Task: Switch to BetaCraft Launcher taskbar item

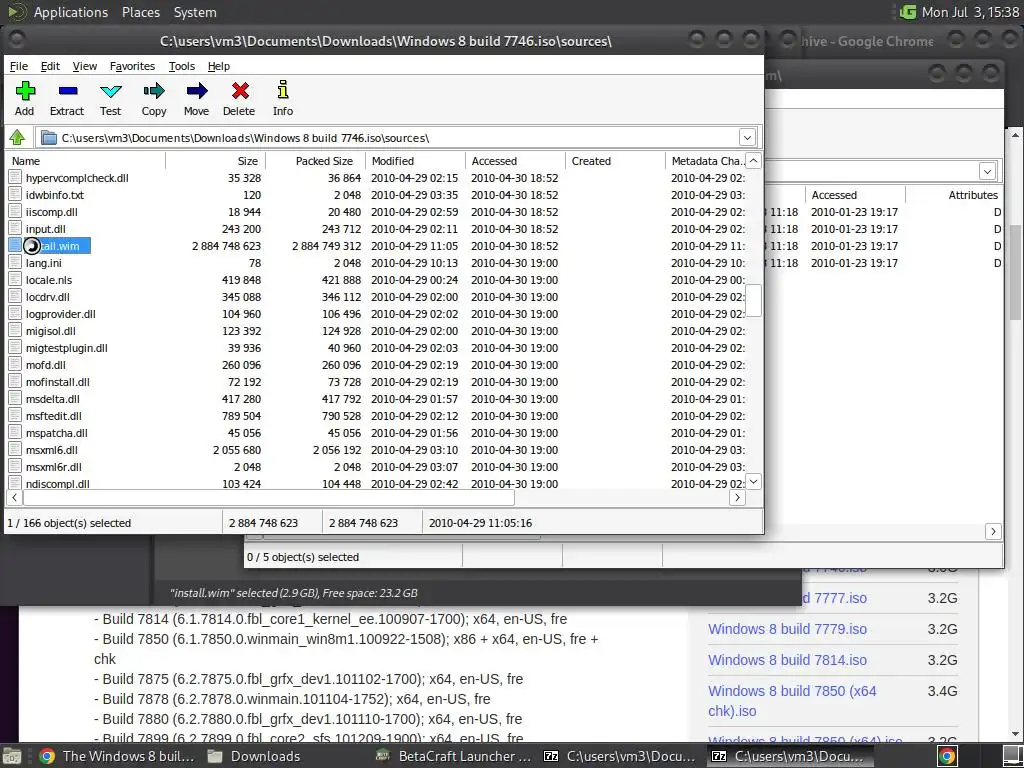Action: click(x=454, y=756)
